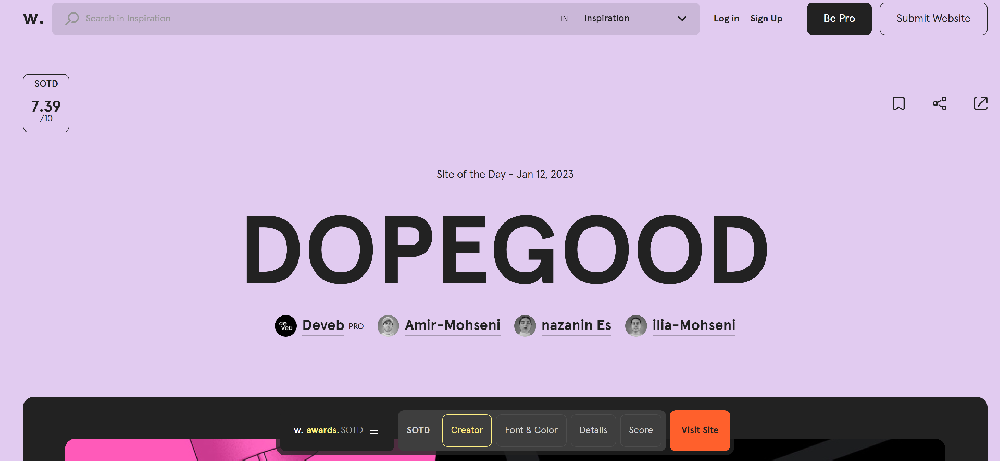Switch to the Font & Color tab
This screenshot has height=461, width=1000.
pyautogui.click(x=531, y=430)
